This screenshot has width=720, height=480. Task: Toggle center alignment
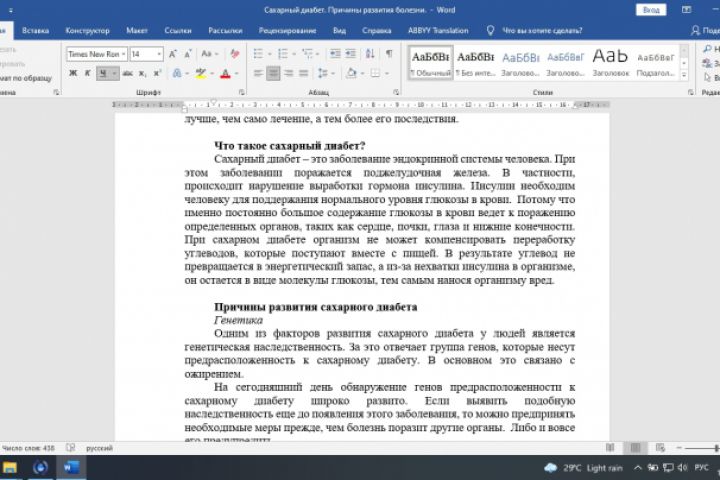coord(273,73)
